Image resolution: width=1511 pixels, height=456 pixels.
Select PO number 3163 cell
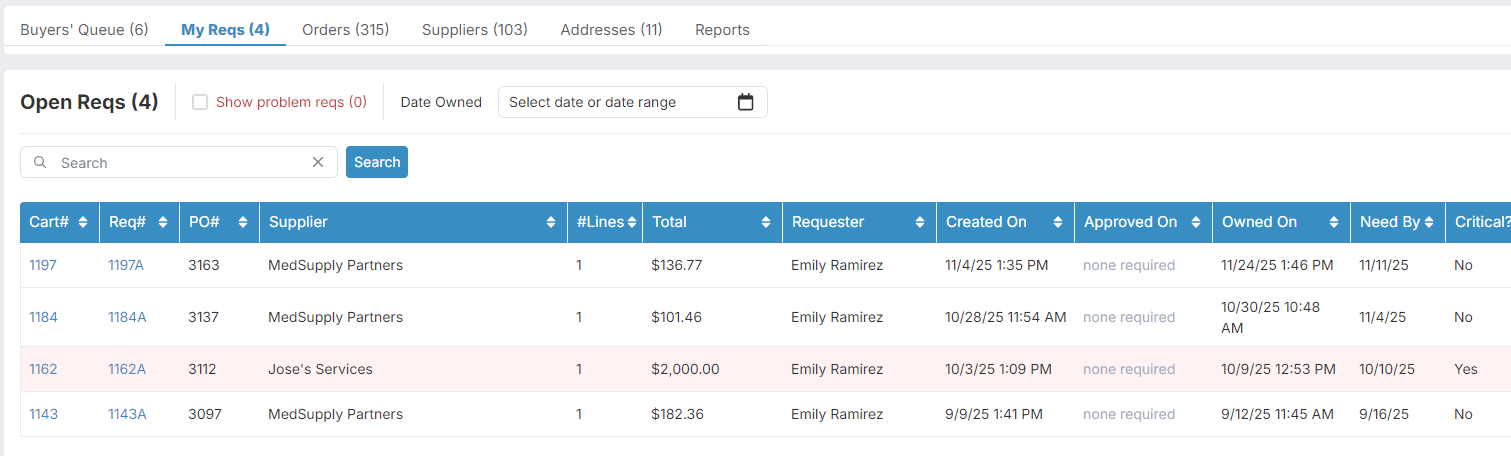[x=204, y=265]
